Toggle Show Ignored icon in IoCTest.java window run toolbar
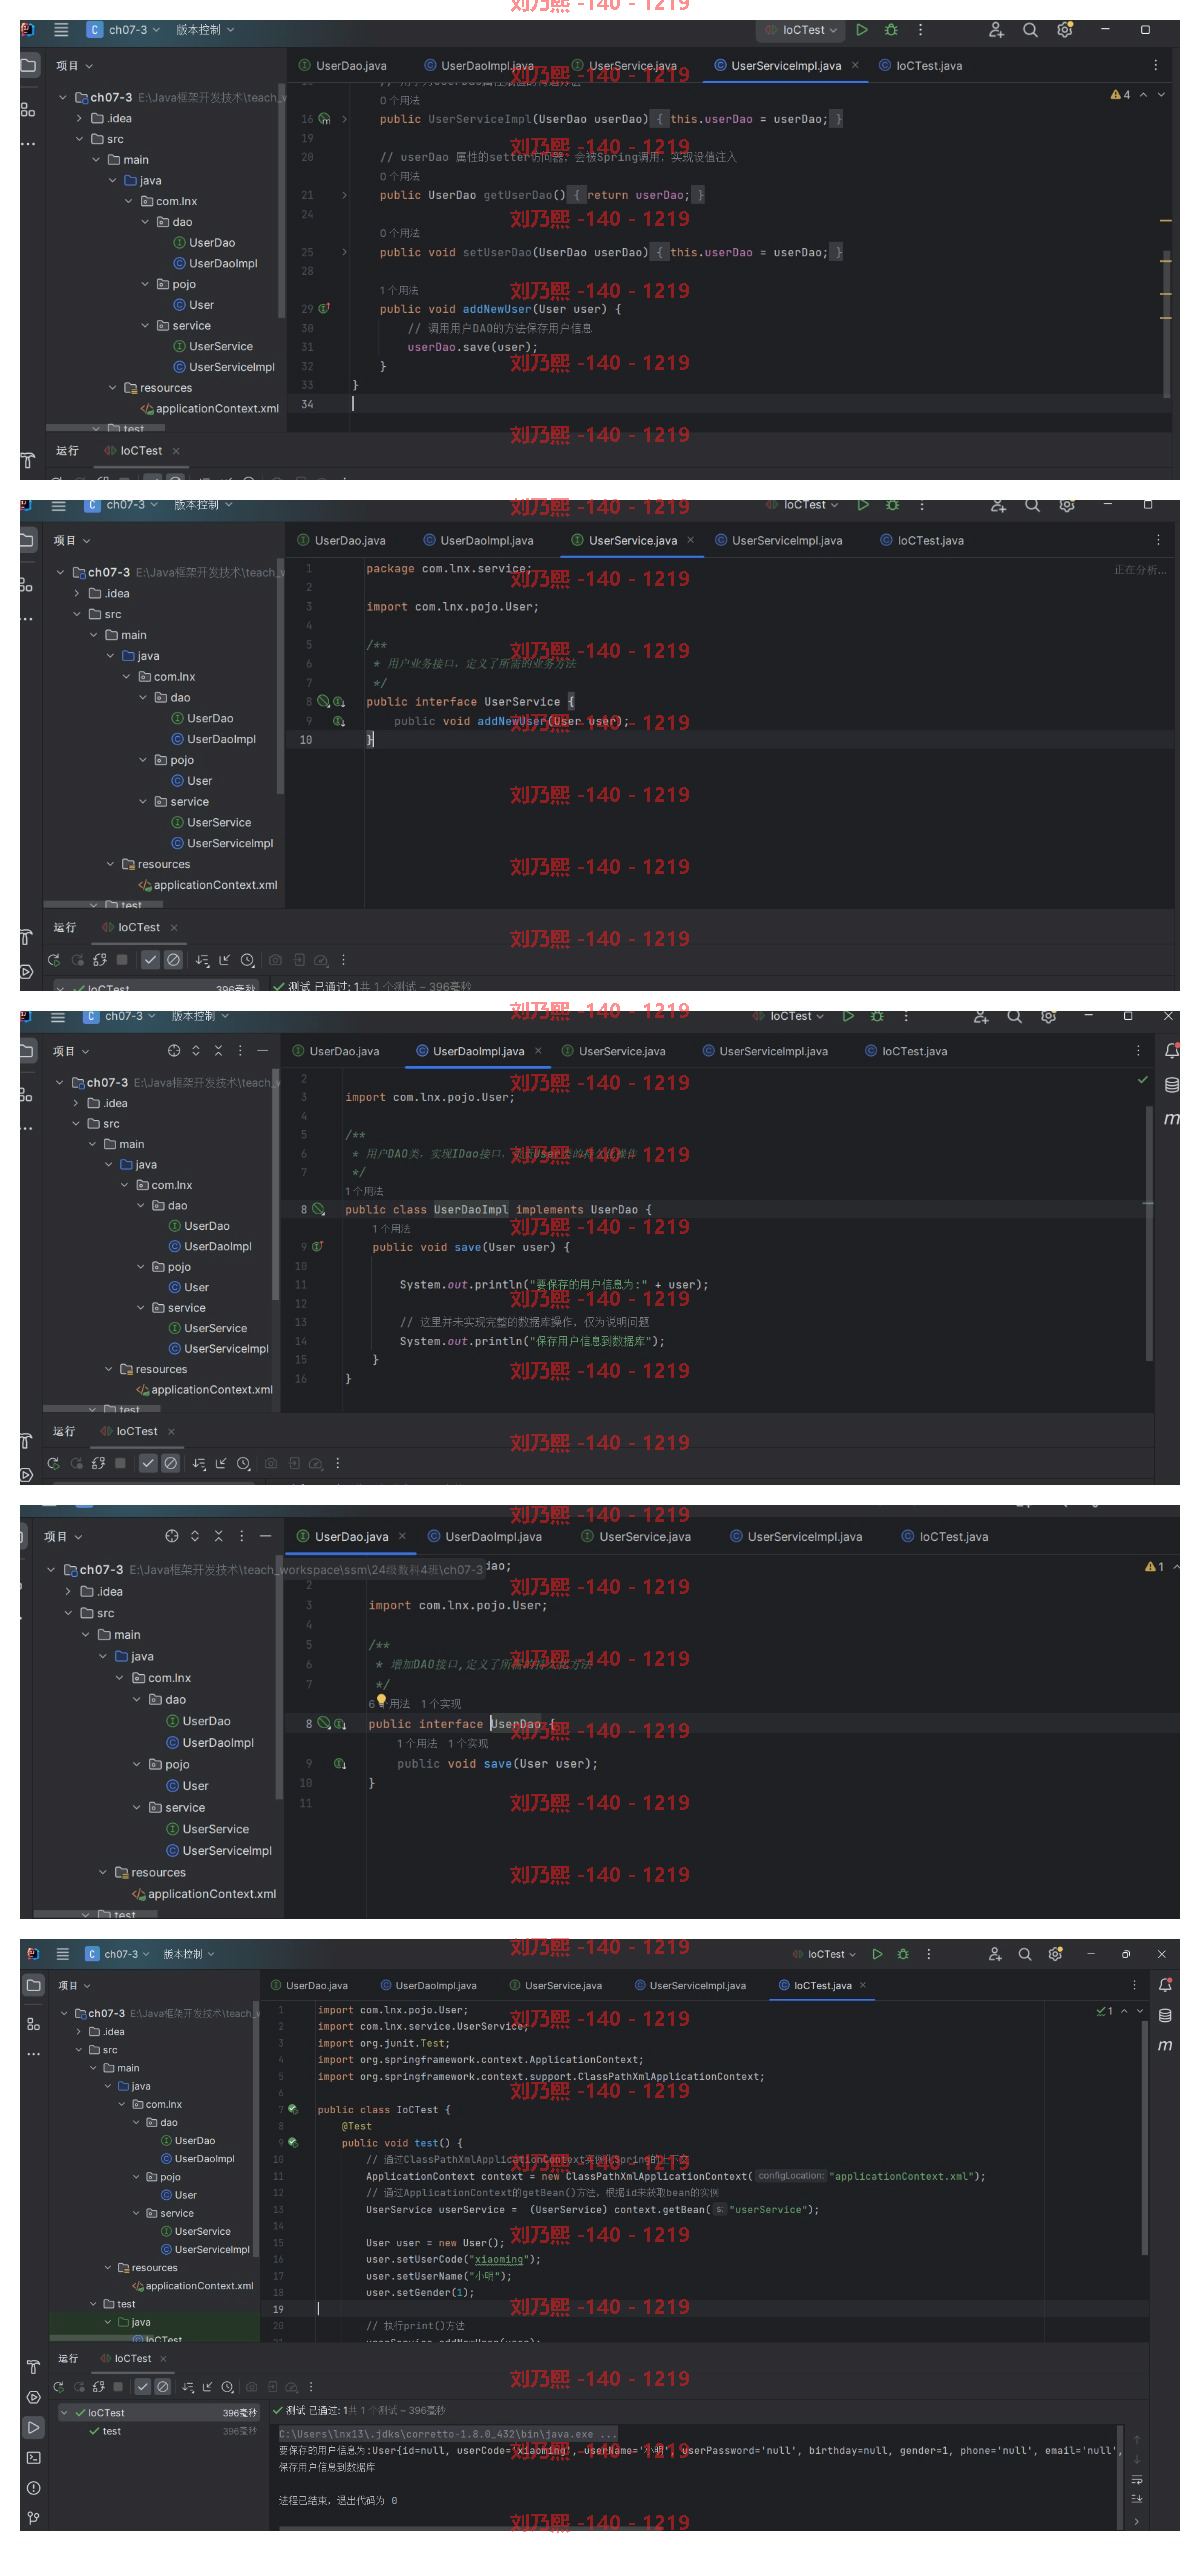This screenshot has width=1200, height=2550. tap(163, 2387)
